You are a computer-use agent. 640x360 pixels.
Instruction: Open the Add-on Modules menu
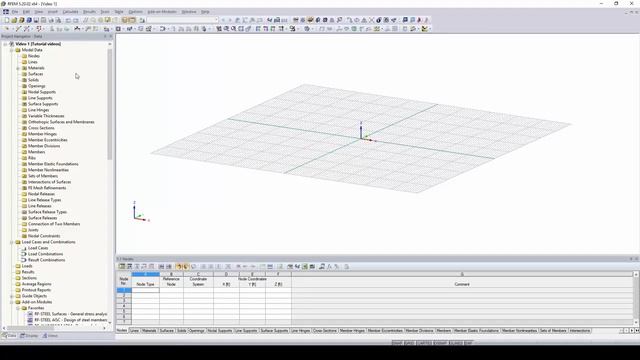(162, 12)
